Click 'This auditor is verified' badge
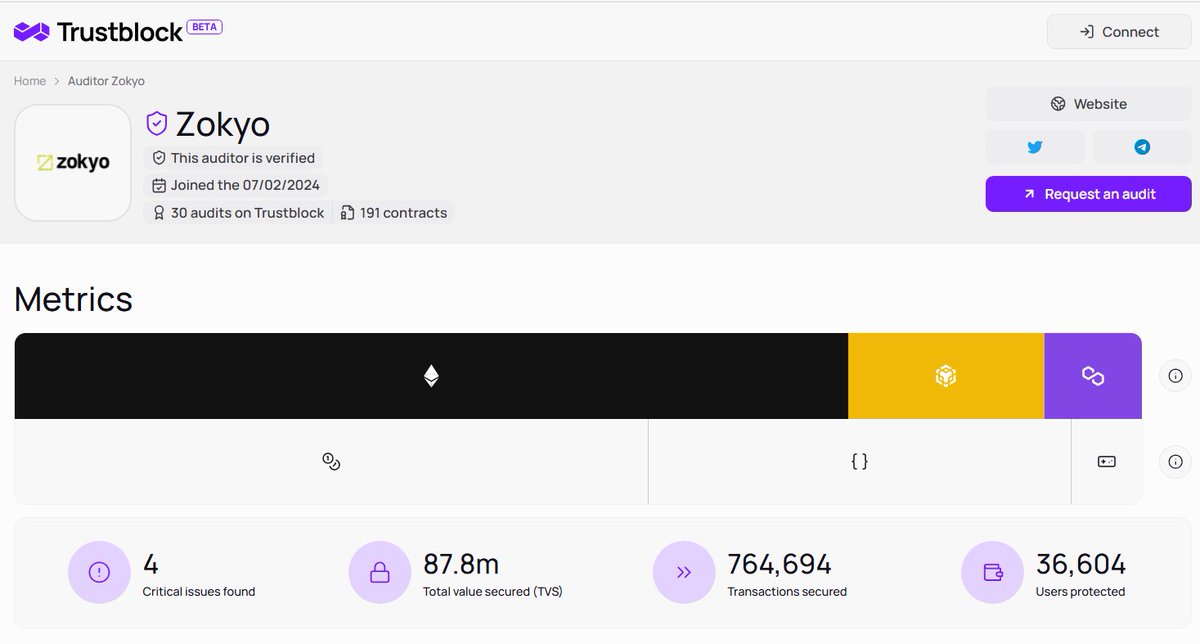Viewport: 1200px width, 644px height. [x=233, y=158]
